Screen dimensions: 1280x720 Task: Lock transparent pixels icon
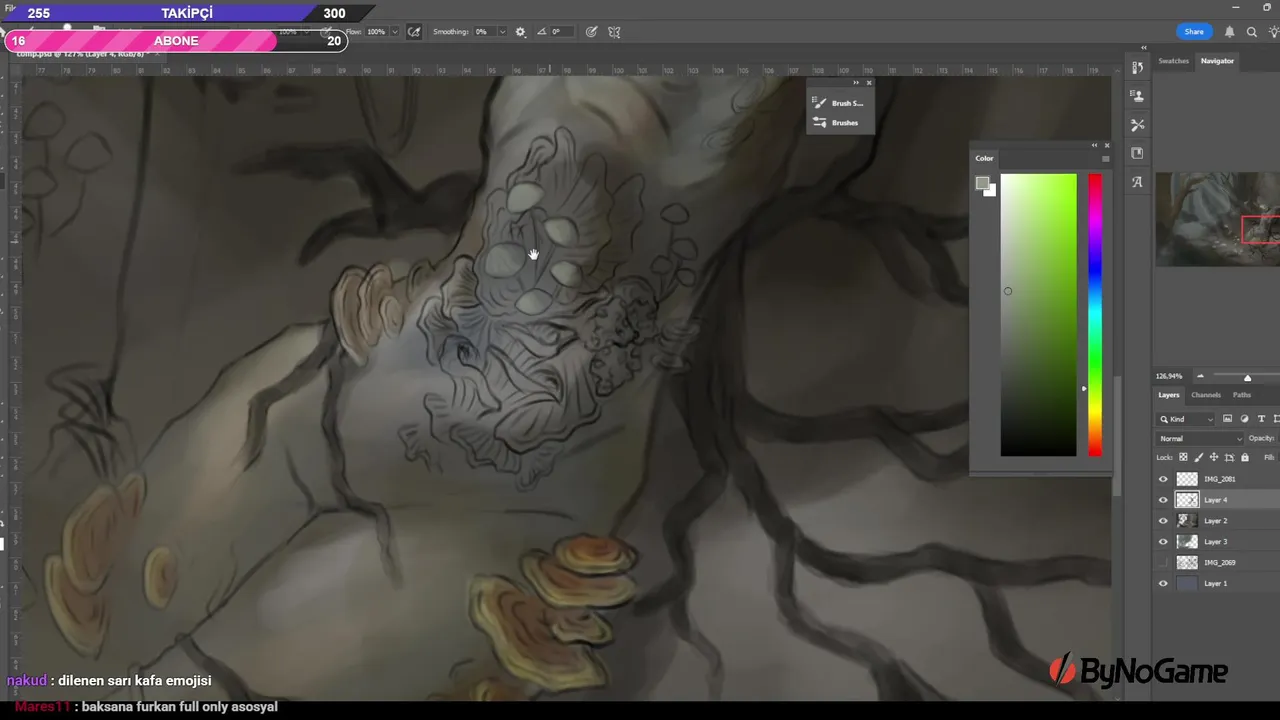(x=1183, y=457)
